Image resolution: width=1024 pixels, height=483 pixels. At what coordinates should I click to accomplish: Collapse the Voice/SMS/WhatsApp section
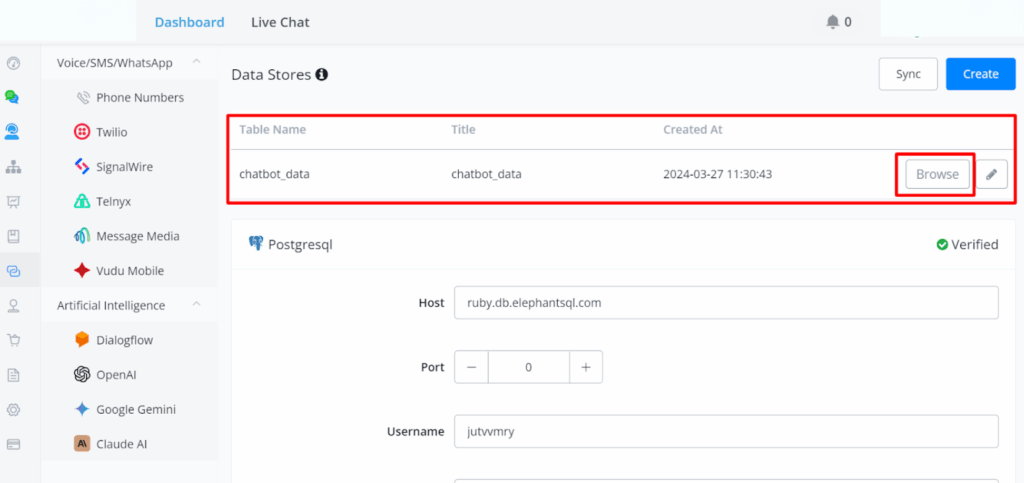coord(197,63)
